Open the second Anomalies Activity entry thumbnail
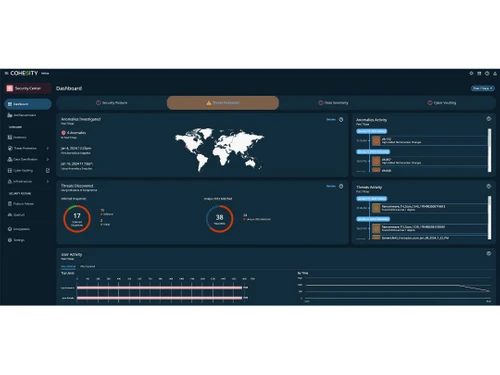This screenshot has width=500, height=375. [x=376, y=161]
